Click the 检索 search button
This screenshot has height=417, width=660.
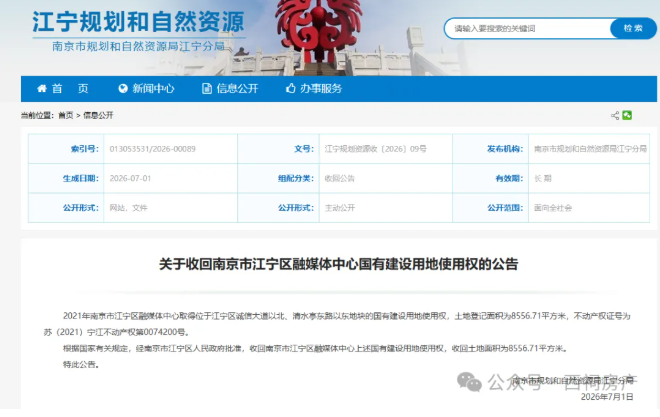tap(633, 28)
